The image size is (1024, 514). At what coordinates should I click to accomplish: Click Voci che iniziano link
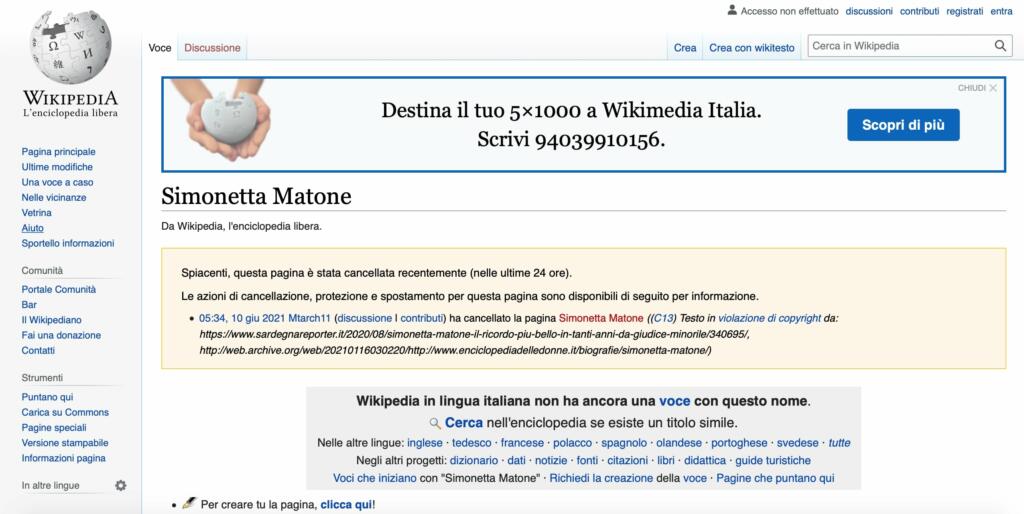375,478
